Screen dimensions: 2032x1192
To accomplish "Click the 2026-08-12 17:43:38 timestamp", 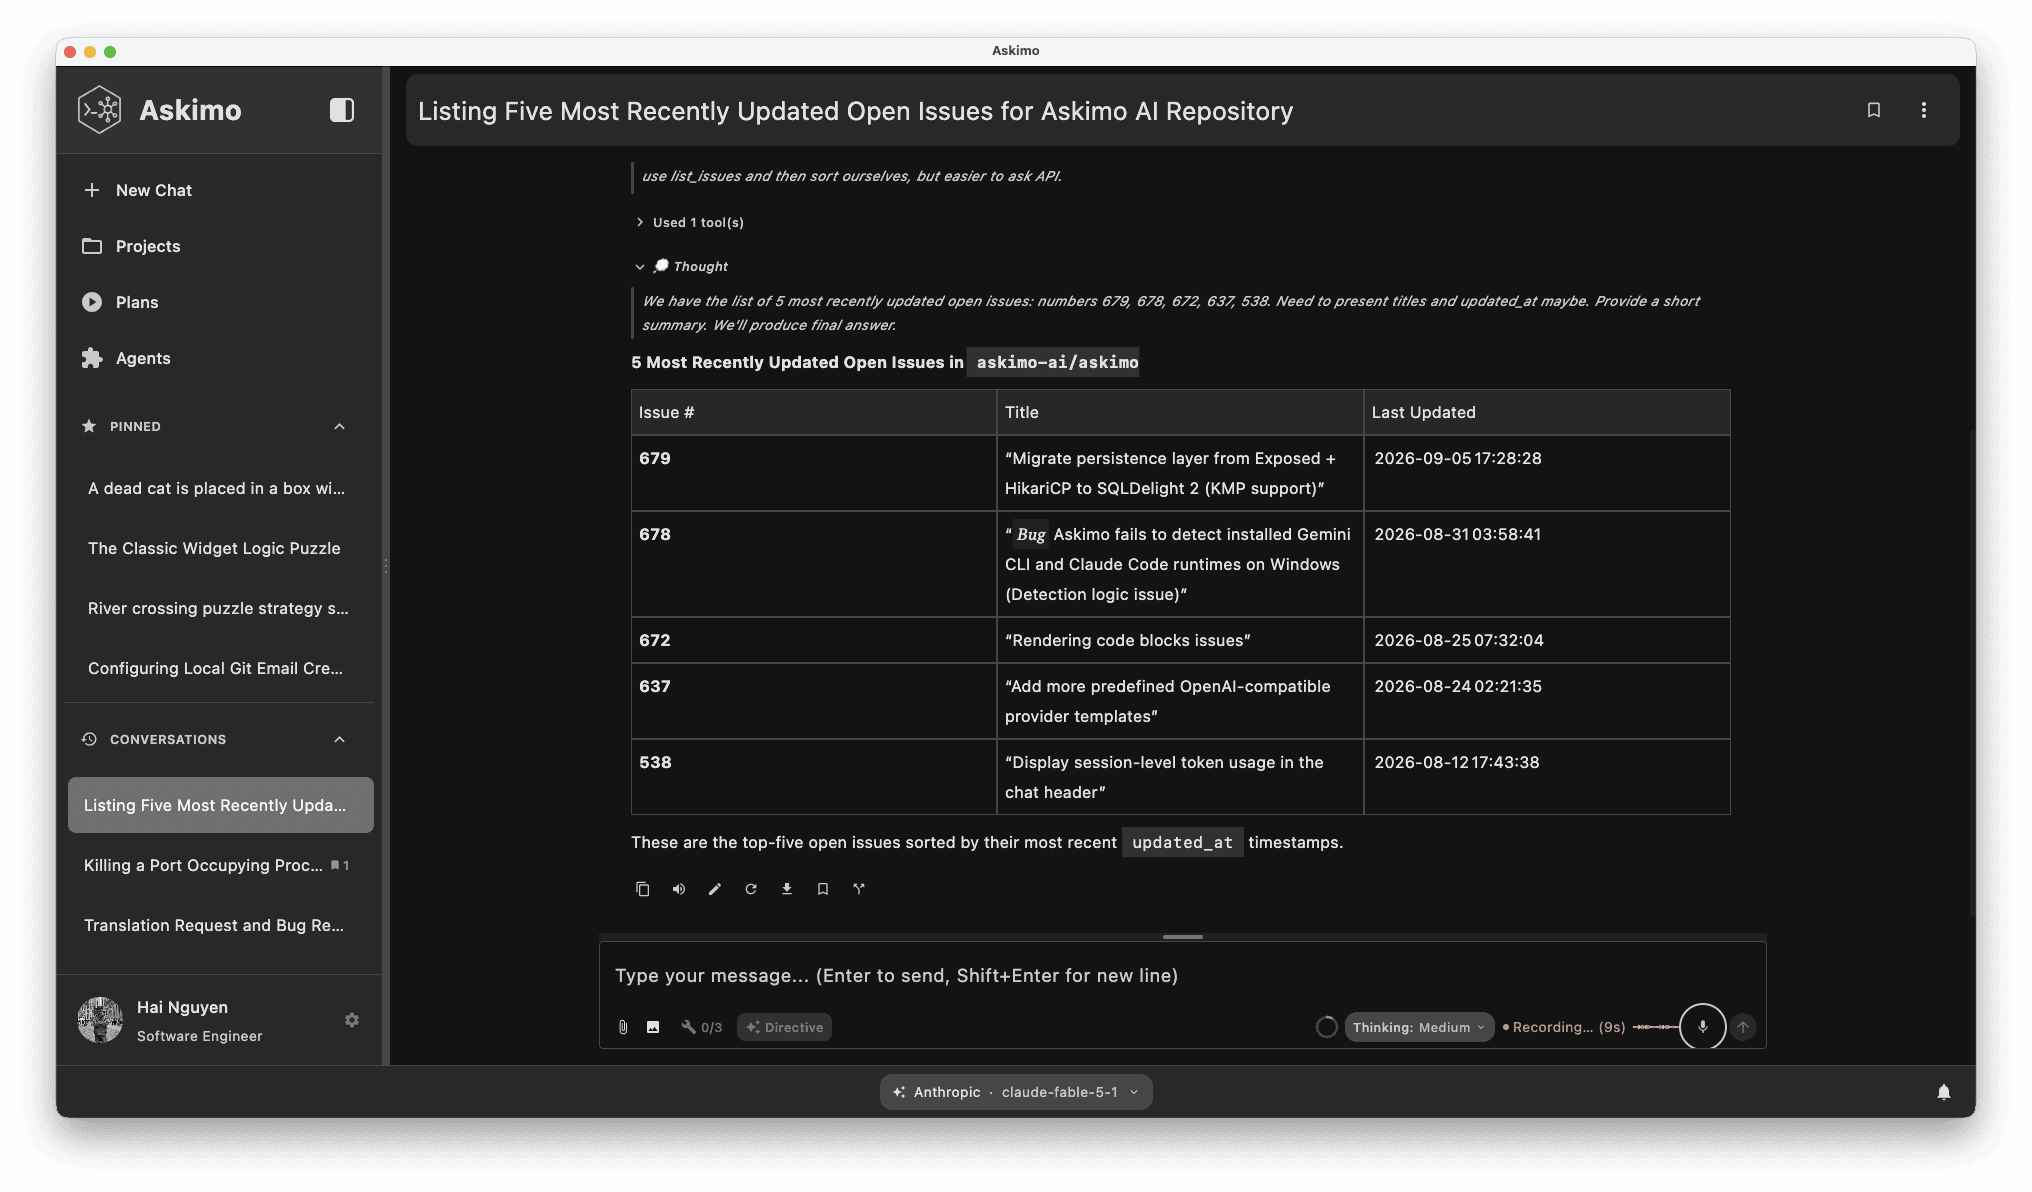I will (x=1457, y=762).
